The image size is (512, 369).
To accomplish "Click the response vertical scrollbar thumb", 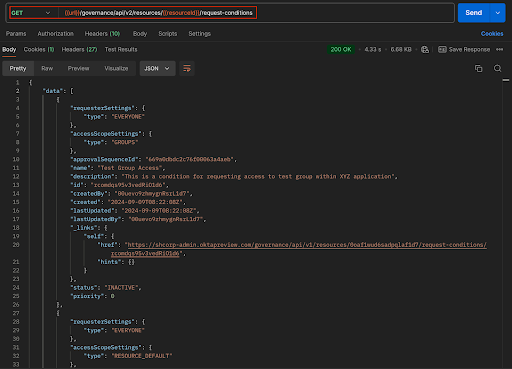I will (x=506, y=80).
